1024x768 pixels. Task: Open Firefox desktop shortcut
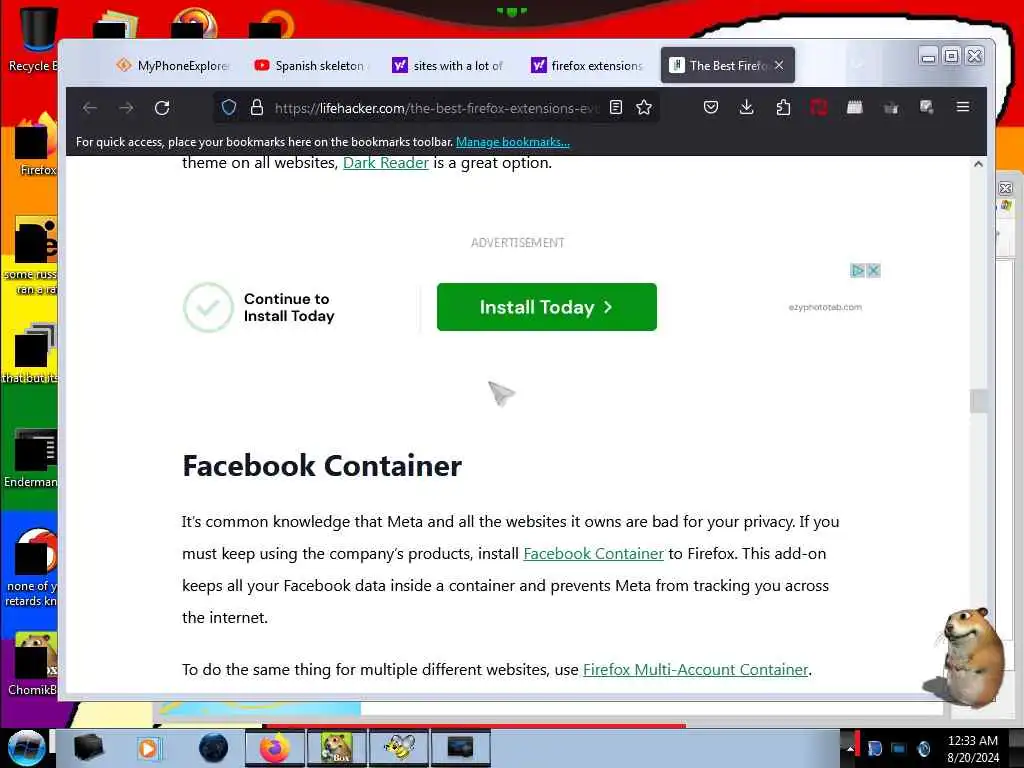[x=36, y=145]
